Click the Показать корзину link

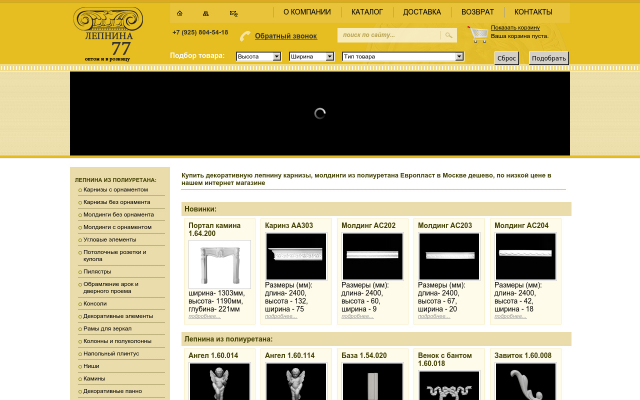pyautogui.click(x=515, y=28)
